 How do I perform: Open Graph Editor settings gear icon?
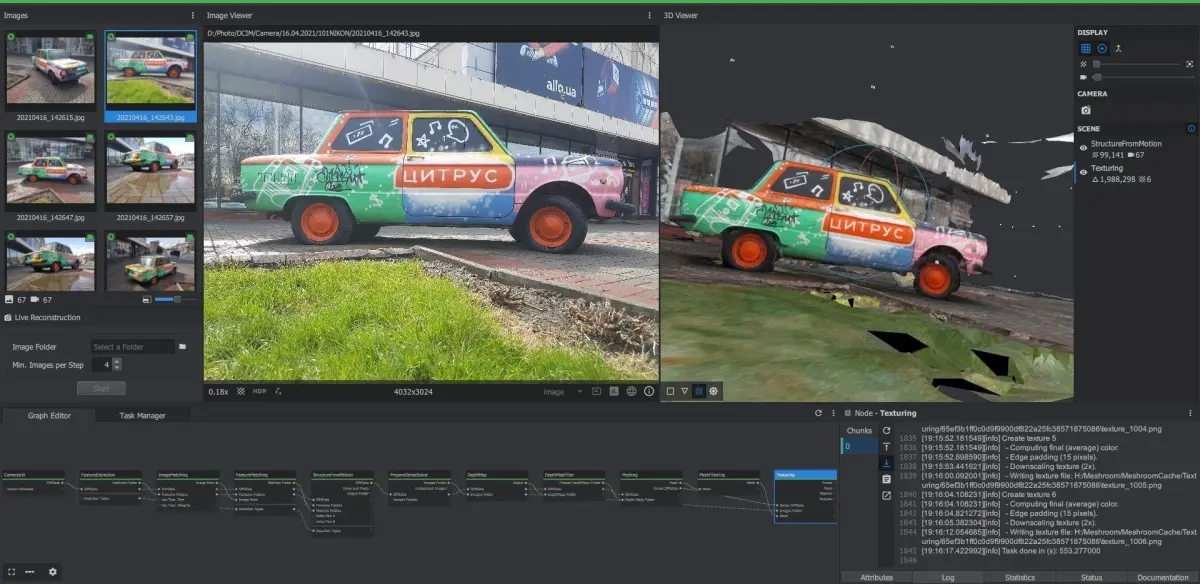pyautogui.click(x=53, y=571)
